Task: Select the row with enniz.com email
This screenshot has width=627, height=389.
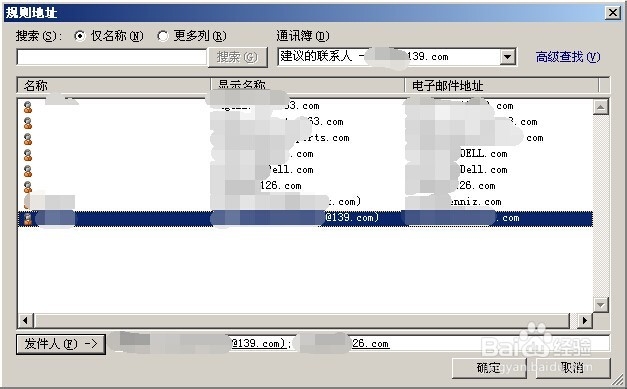Action: [305, 202]
